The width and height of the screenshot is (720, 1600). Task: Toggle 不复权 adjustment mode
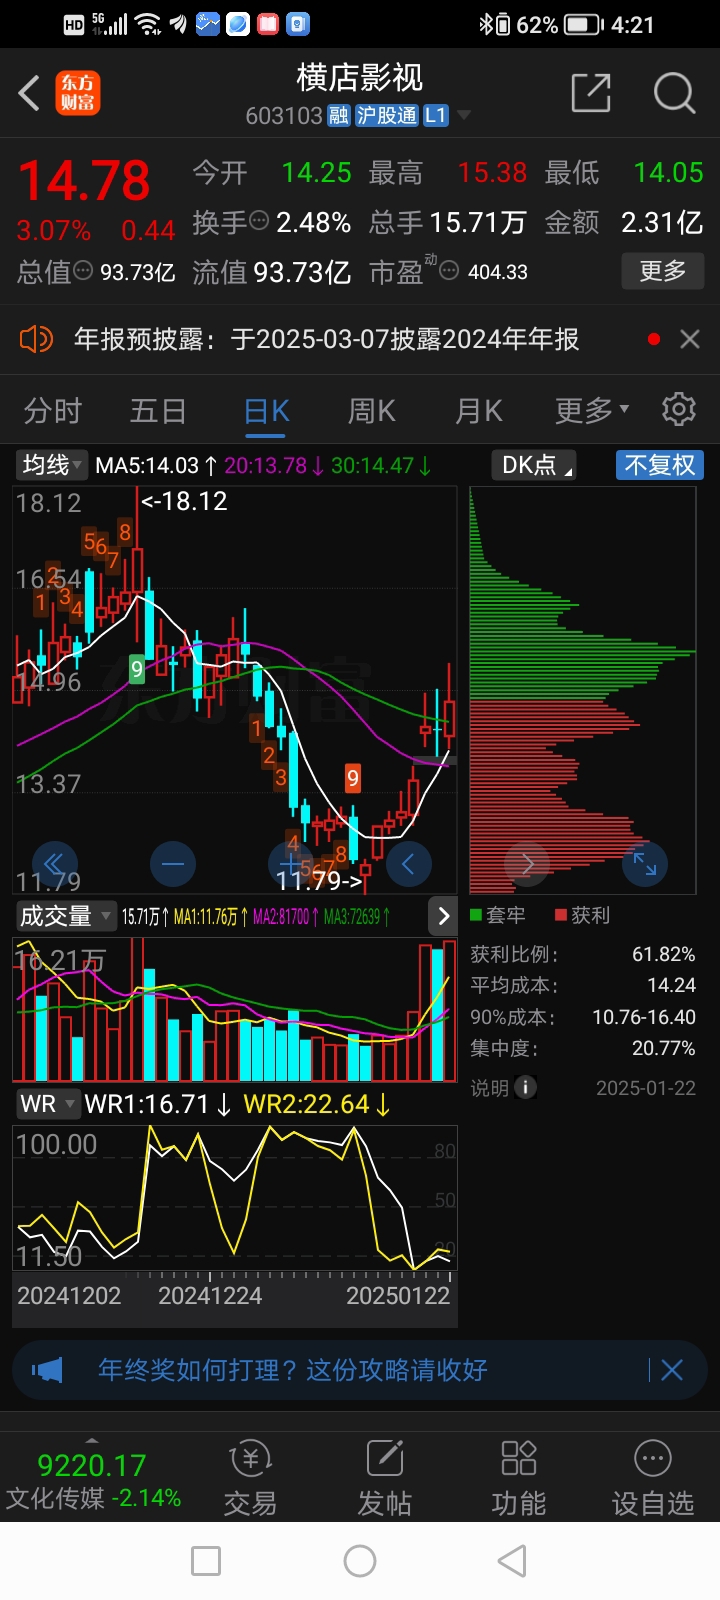point(659,465)
